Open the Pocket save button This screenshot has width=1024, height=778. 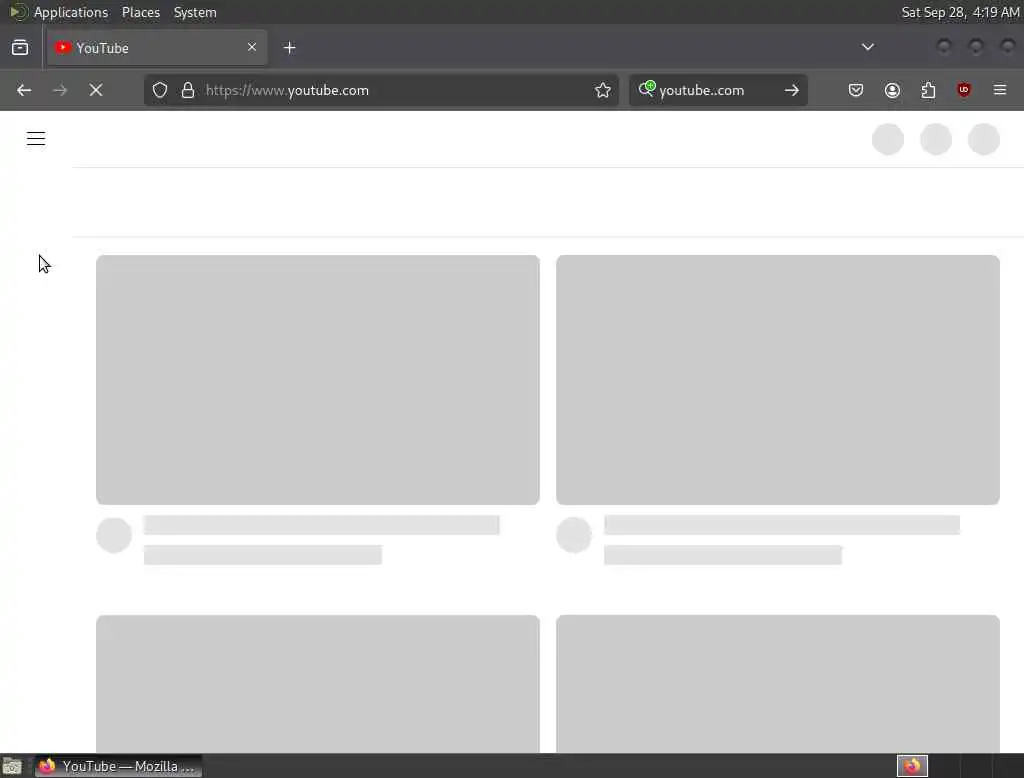pyautogui.click(x=856, y=90)
